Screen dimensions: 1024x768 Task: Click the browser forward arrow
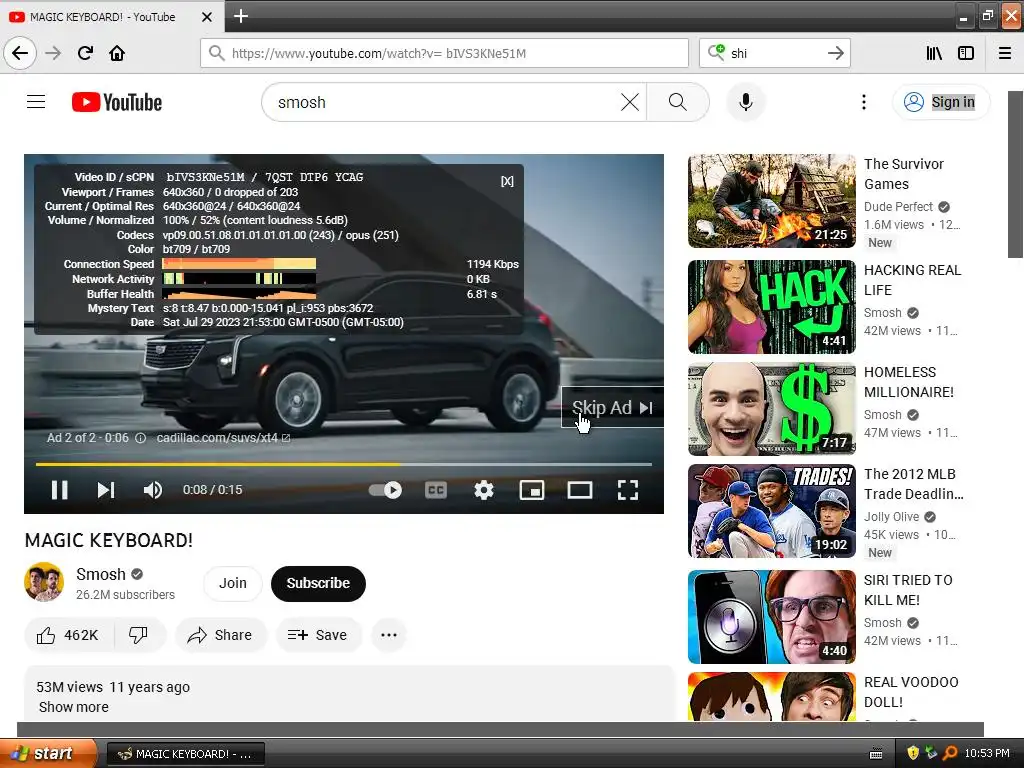pyautogui.click(x=53, y=53)
